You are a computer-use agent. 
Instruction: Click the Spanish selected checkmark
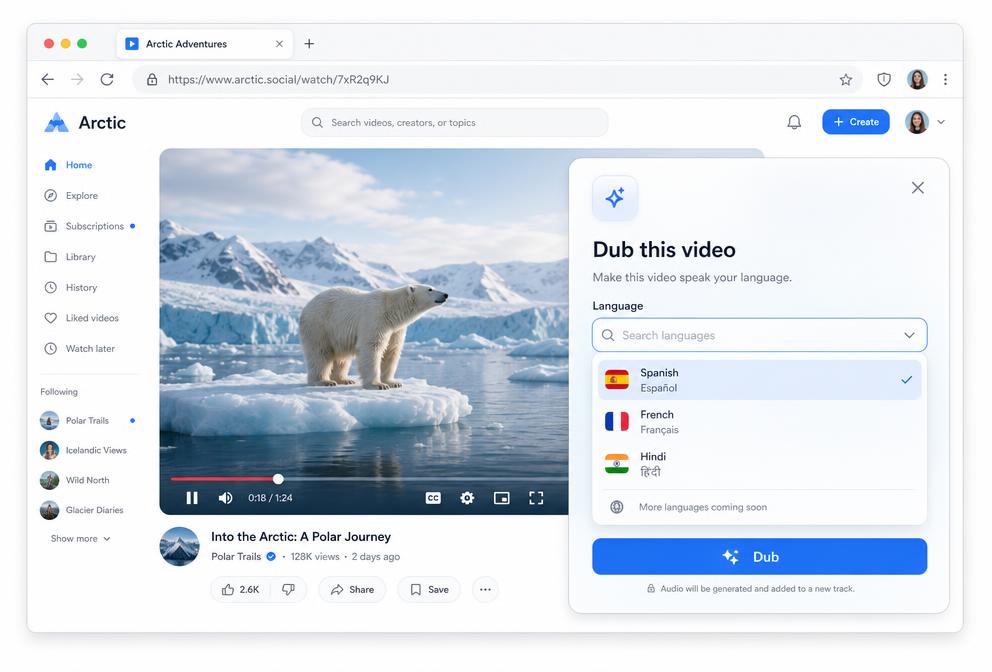coord(907,380)
